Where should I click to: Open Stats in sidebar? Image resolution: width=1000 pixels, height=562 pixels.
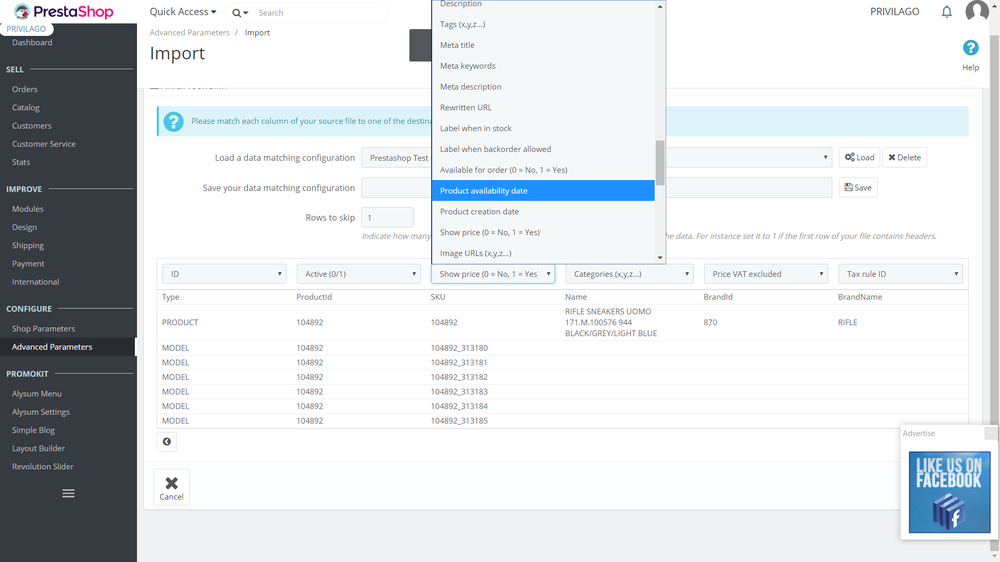coord(21,162)
